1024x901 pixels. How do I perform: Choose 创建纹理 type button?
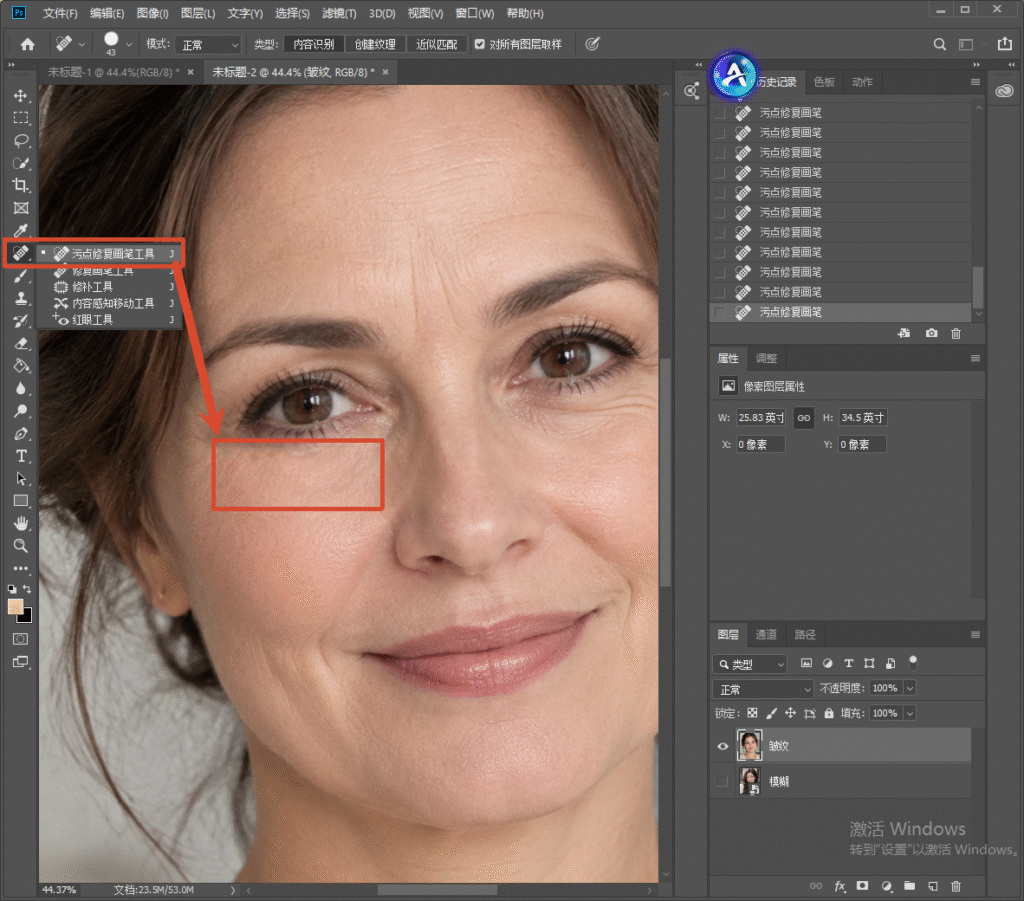(375, 44)
